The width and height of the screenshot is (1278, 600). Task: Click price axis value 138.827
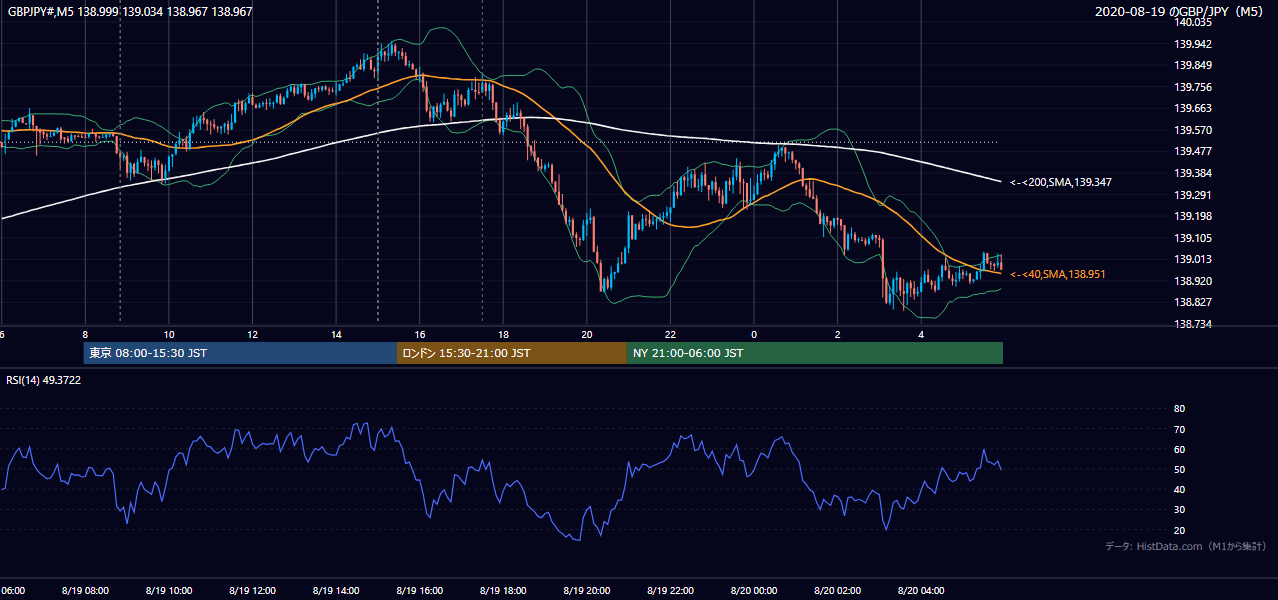[1193, 303]
